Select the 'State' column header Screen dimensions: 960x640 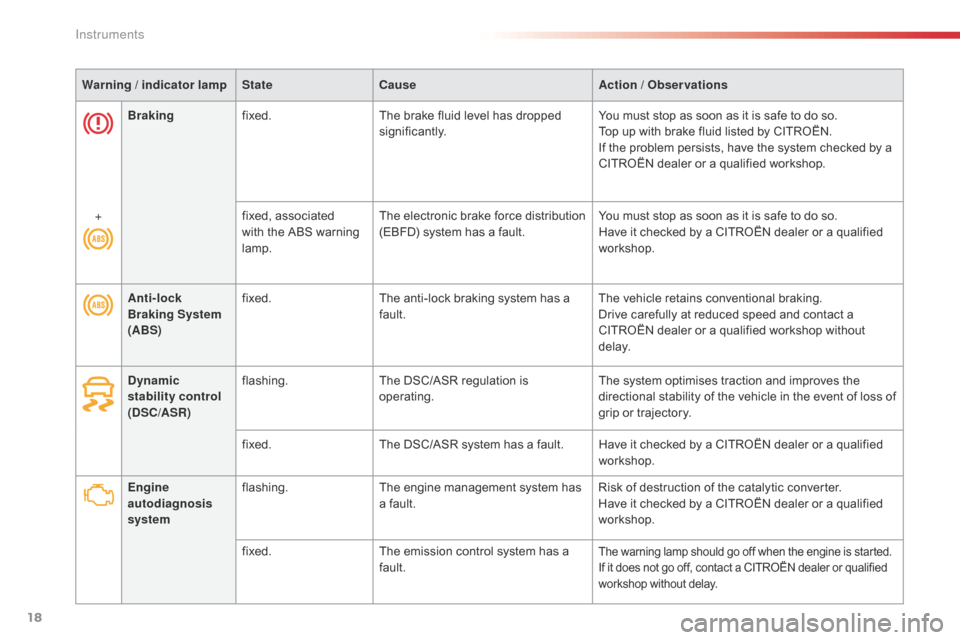[257, 85]
